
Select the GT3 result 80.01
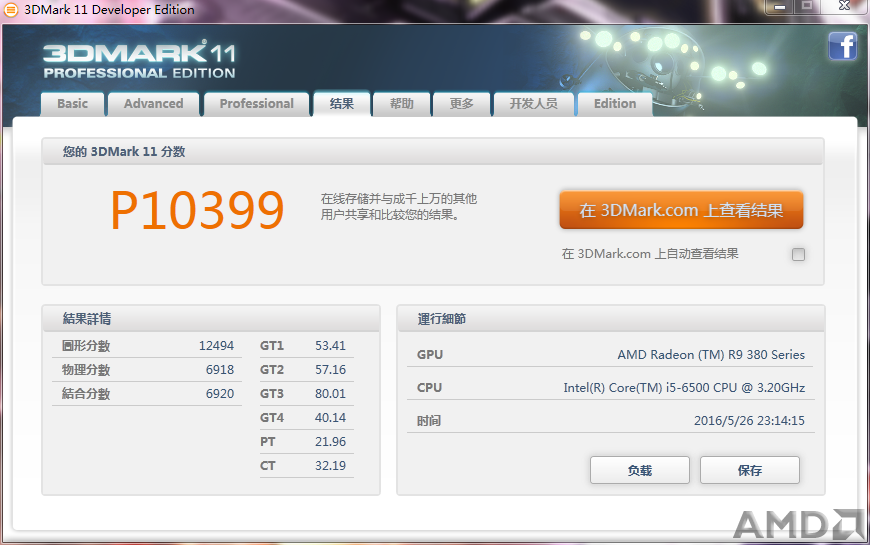[330, 393]
